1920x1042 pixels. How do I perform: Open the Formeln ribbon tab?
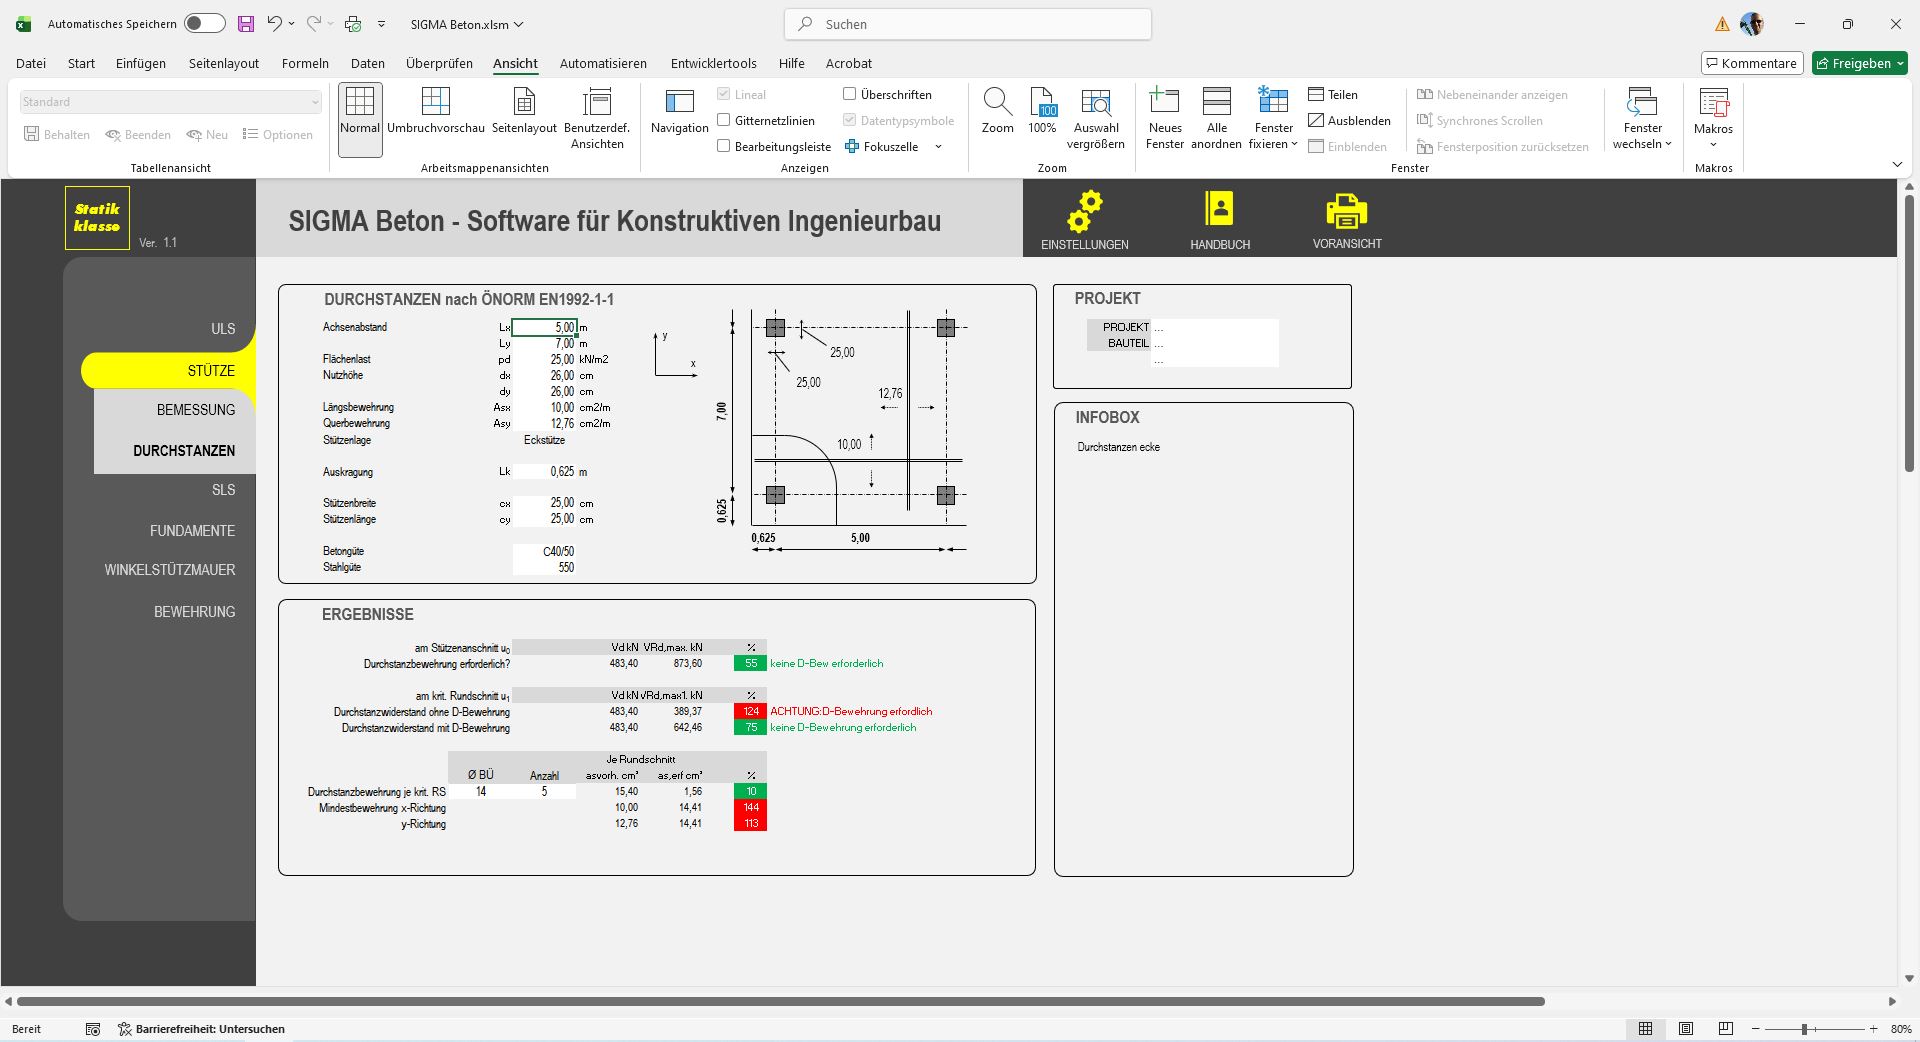coord(305,63)
